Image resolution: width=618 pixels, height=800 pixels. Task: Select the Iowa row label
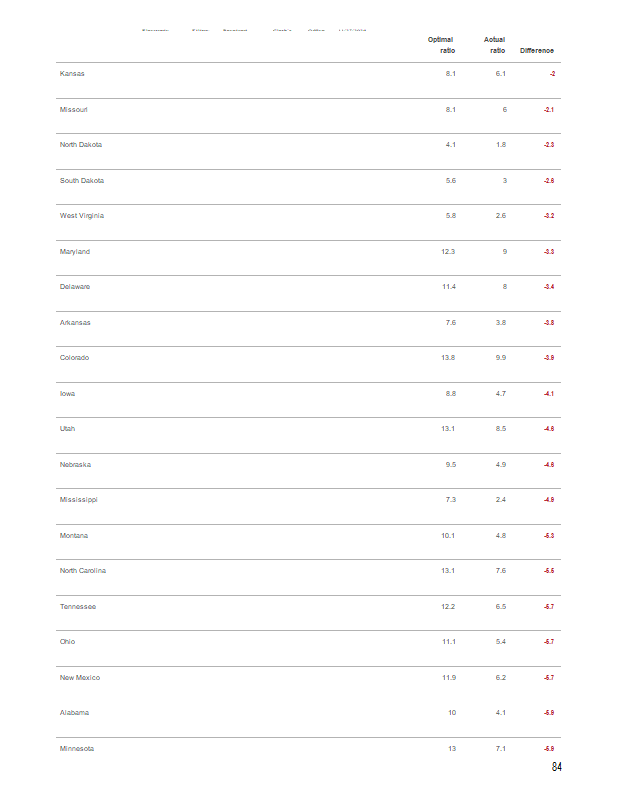pos(67,393)
